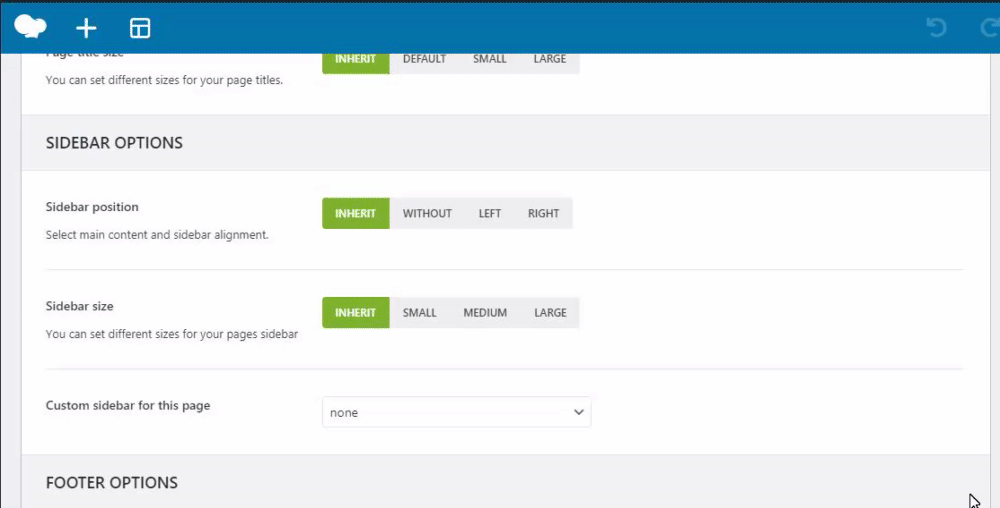Set sidebar size to Inherit
1000x508 pixels.
click(356, 313)
